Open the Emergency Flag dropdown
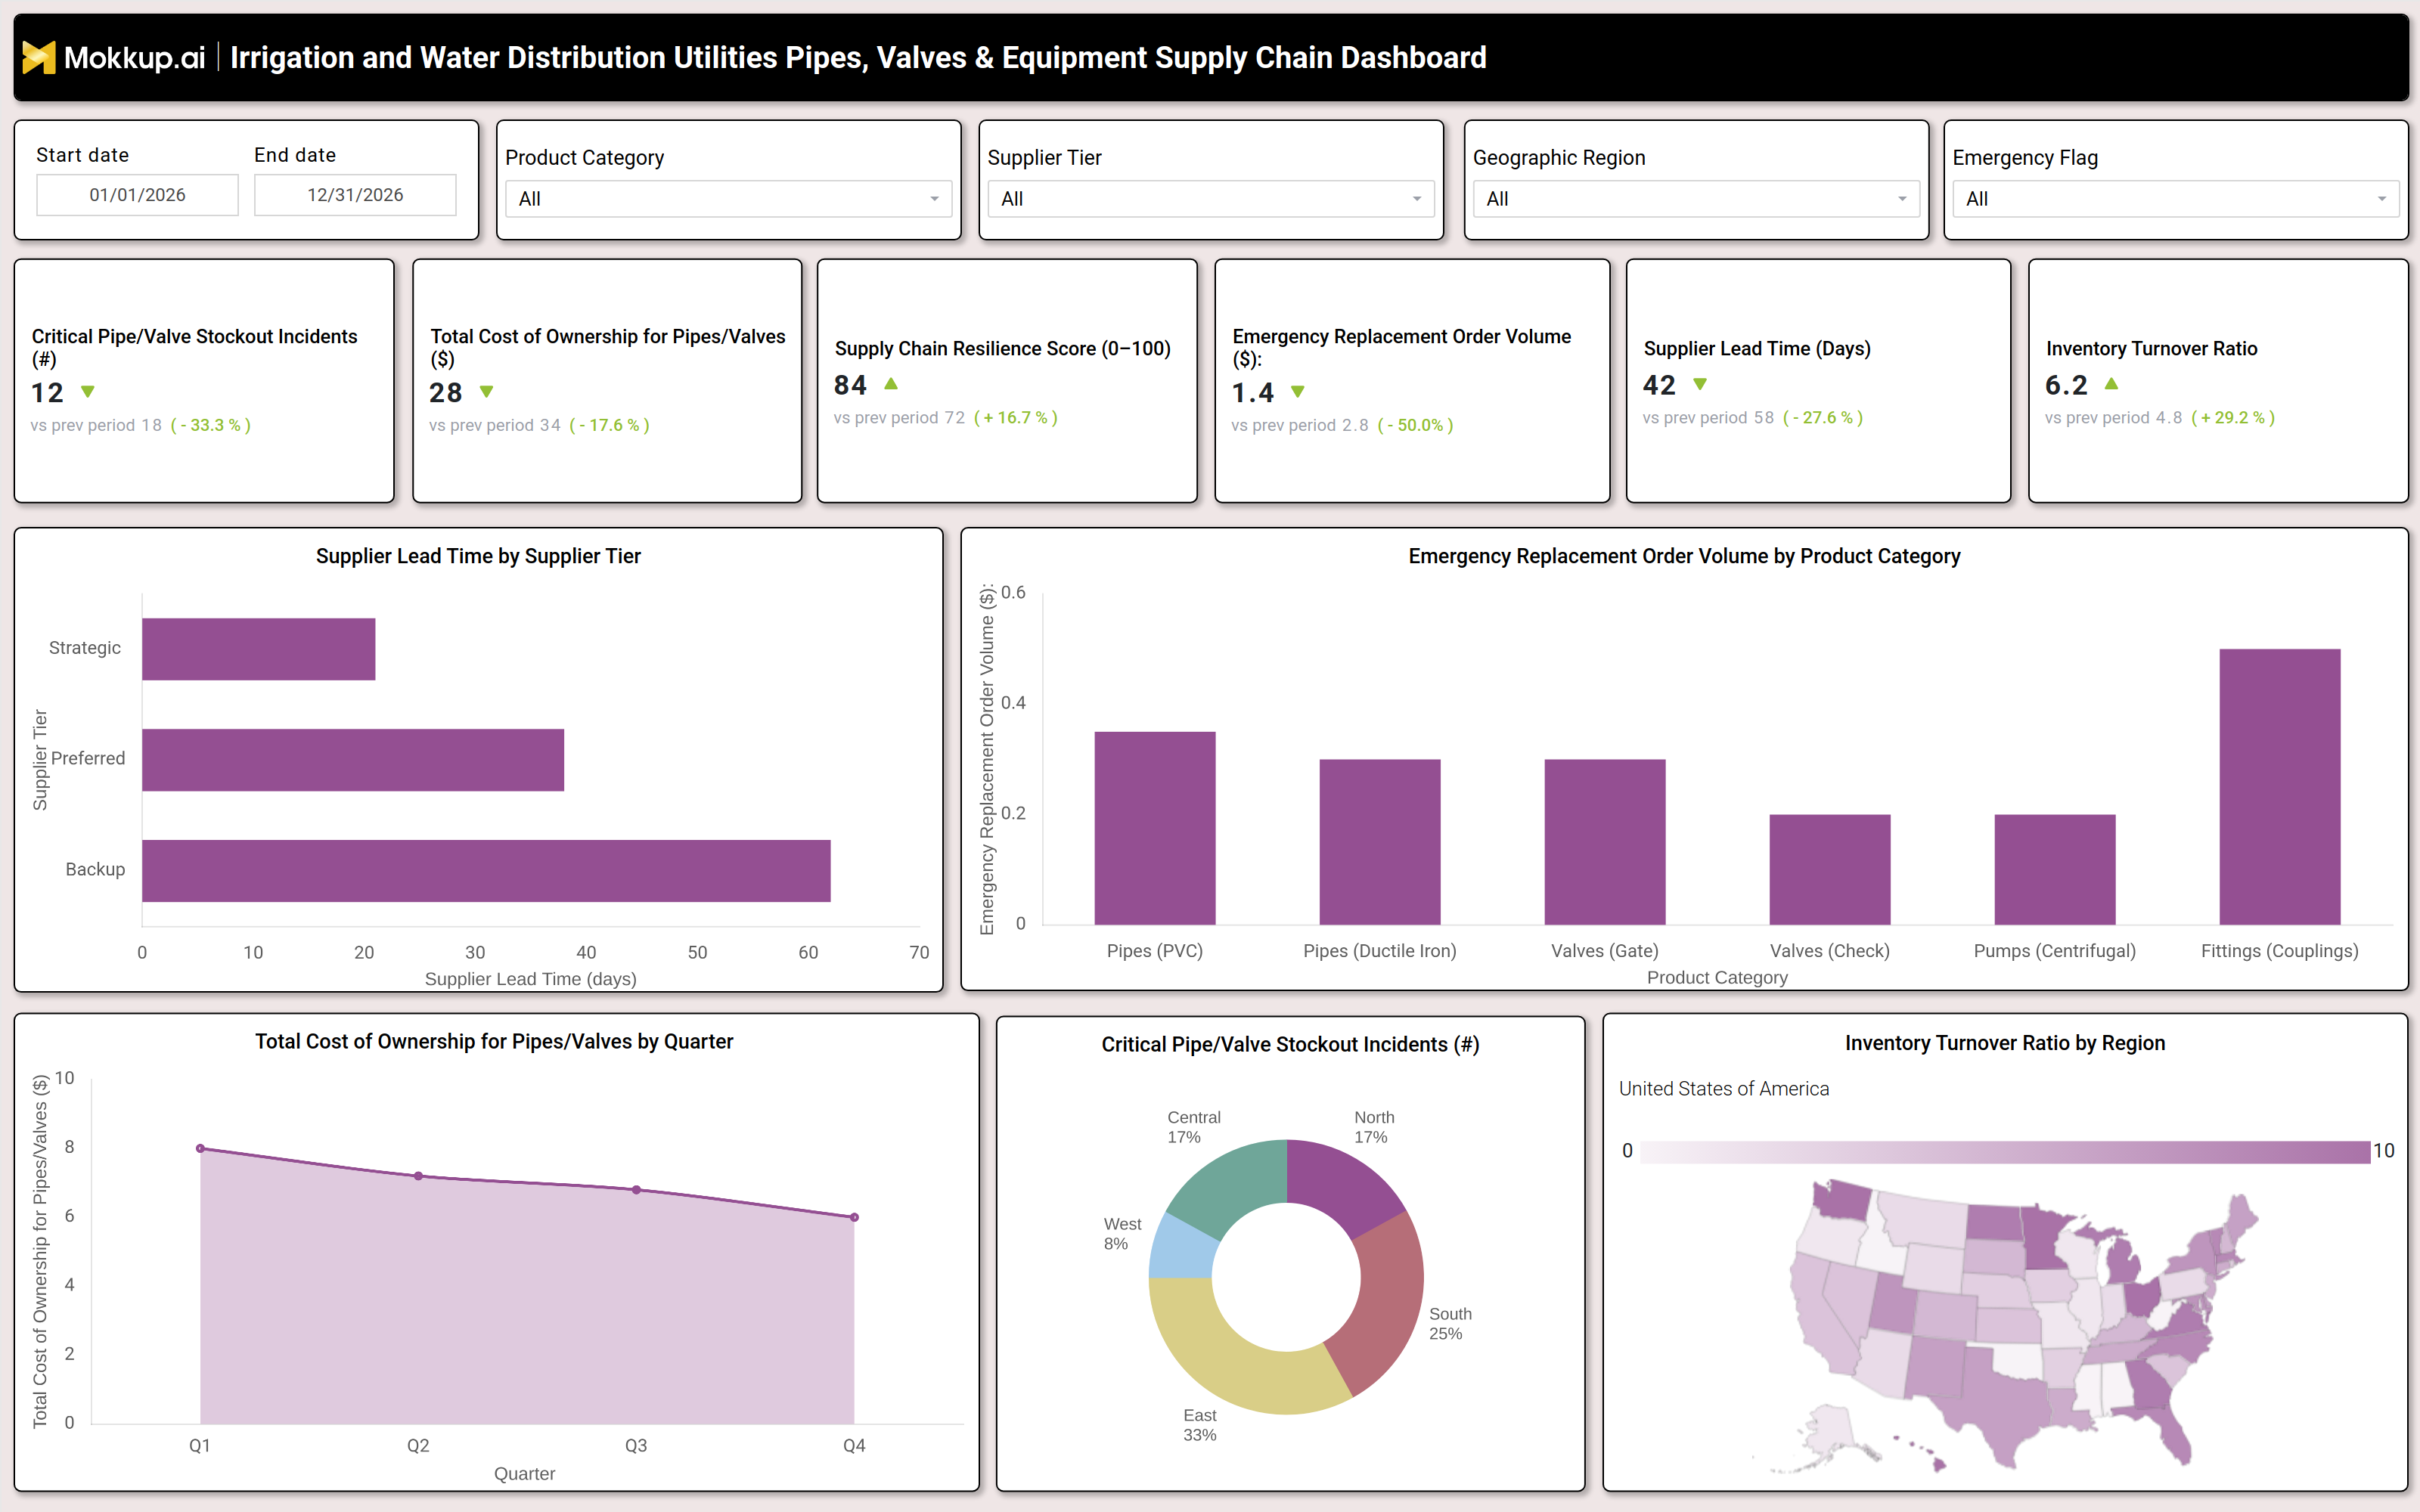Screen dimensions: 2420x1512 coord(2175,199)
